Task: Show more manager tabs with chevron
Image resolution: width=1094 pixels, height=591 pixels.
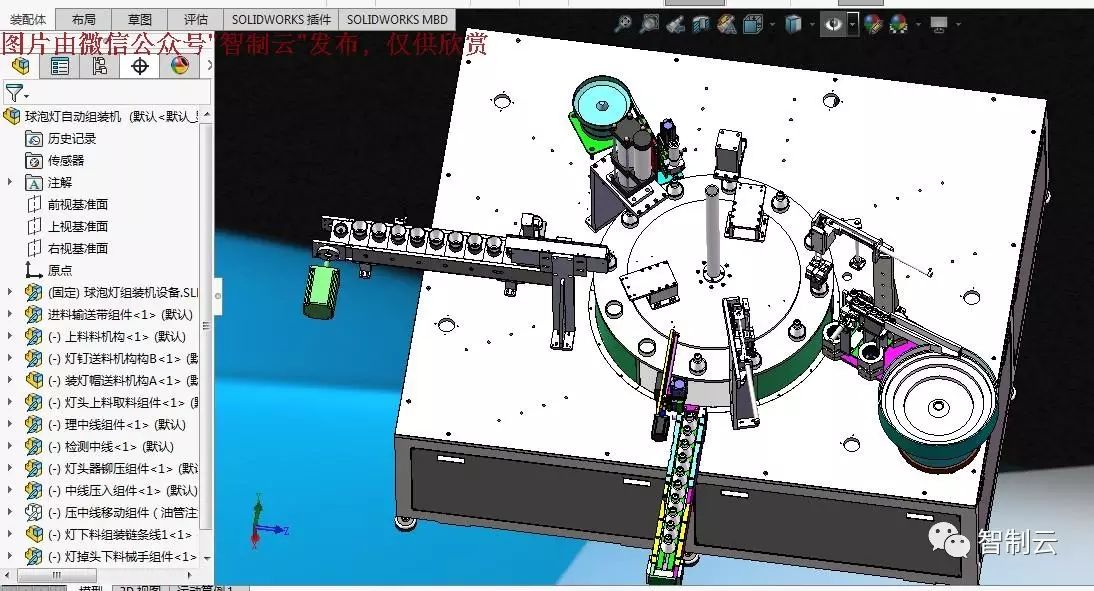Action: 207,66
